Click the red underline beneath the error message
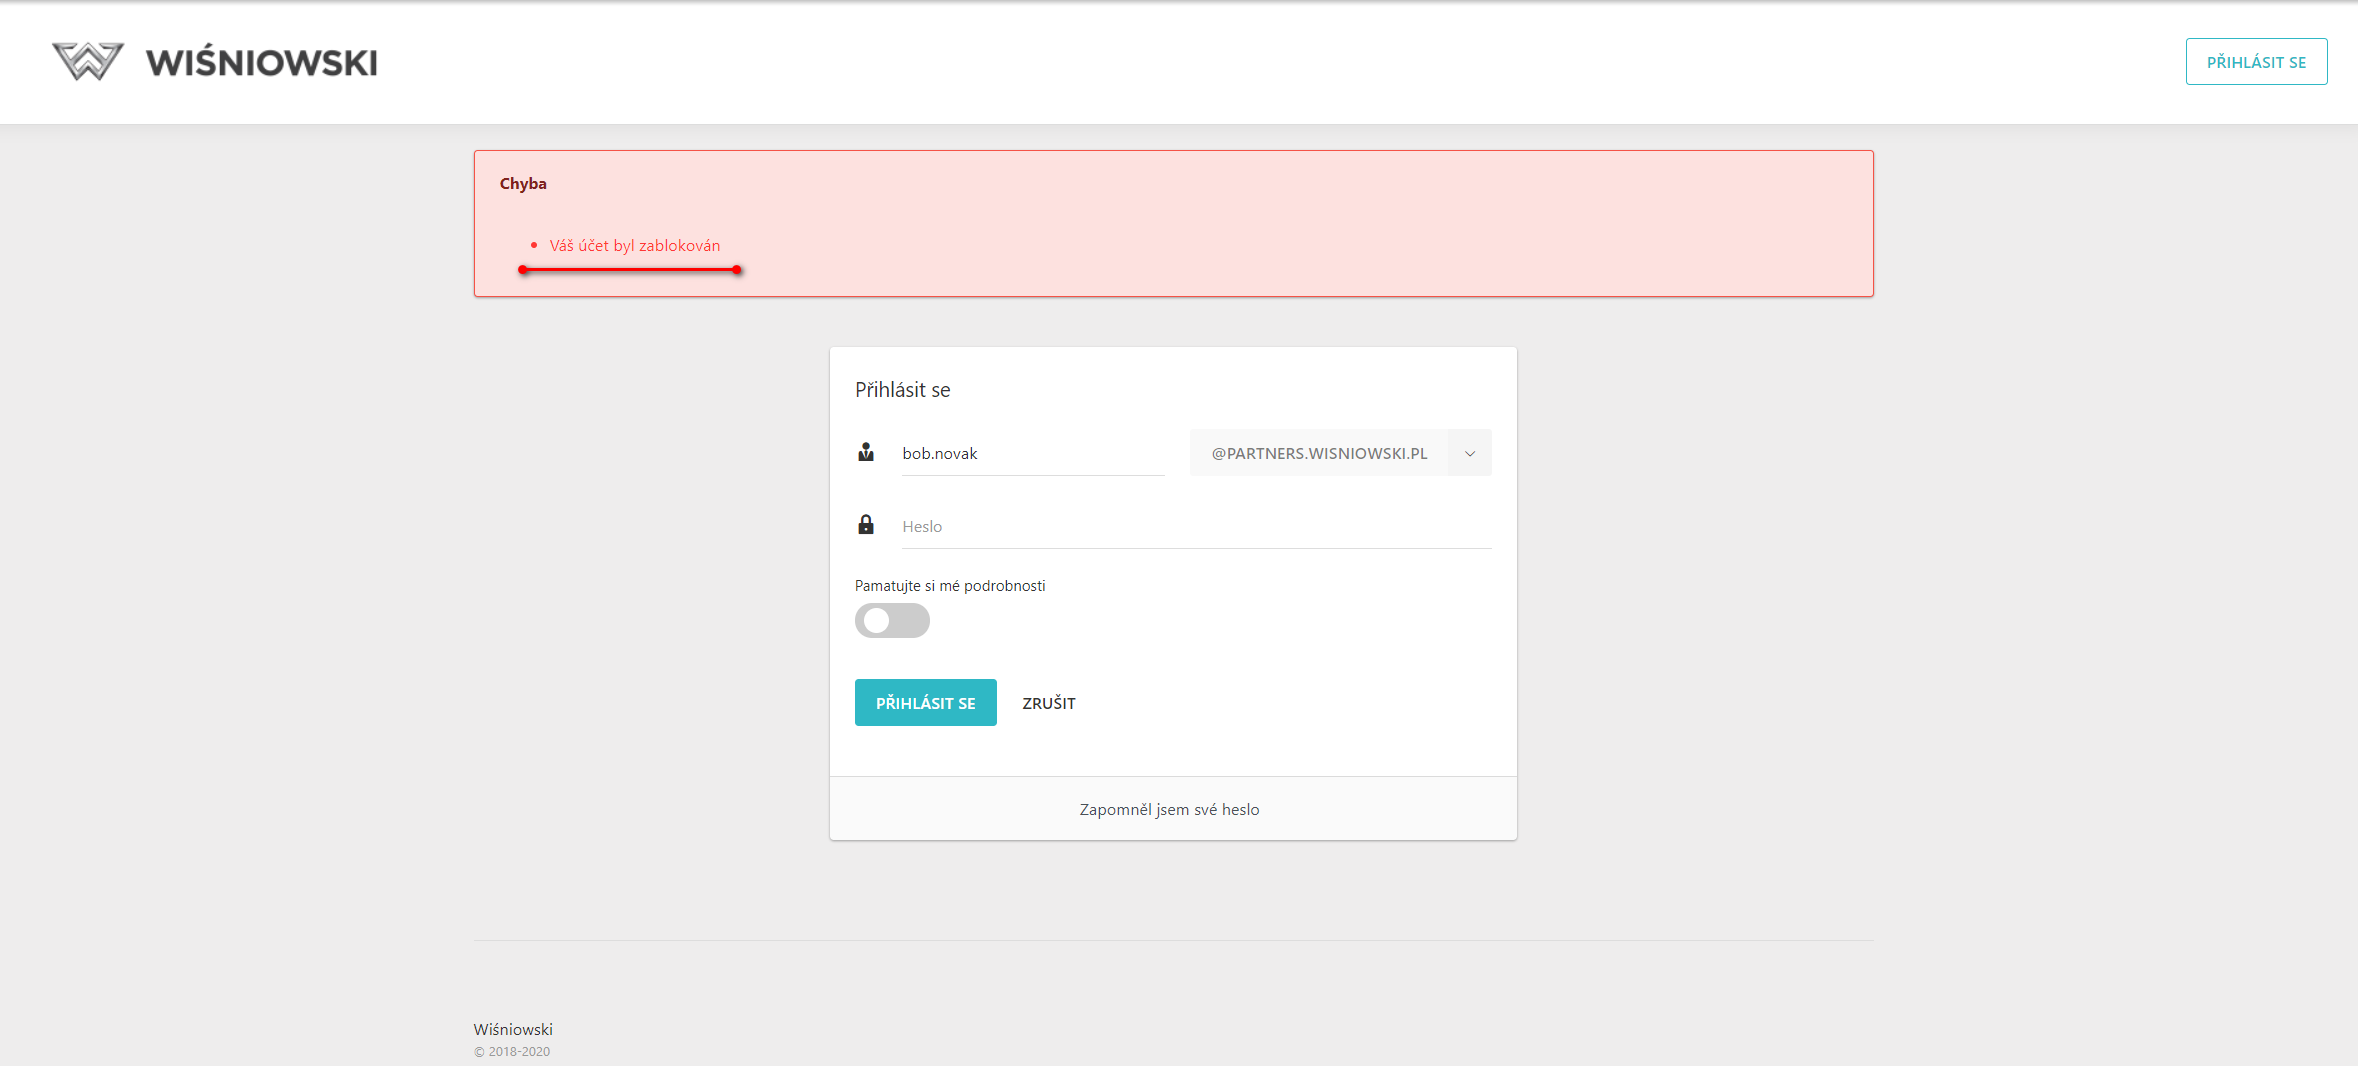This screenshot has height=1066, width=2358. [630, 270]
